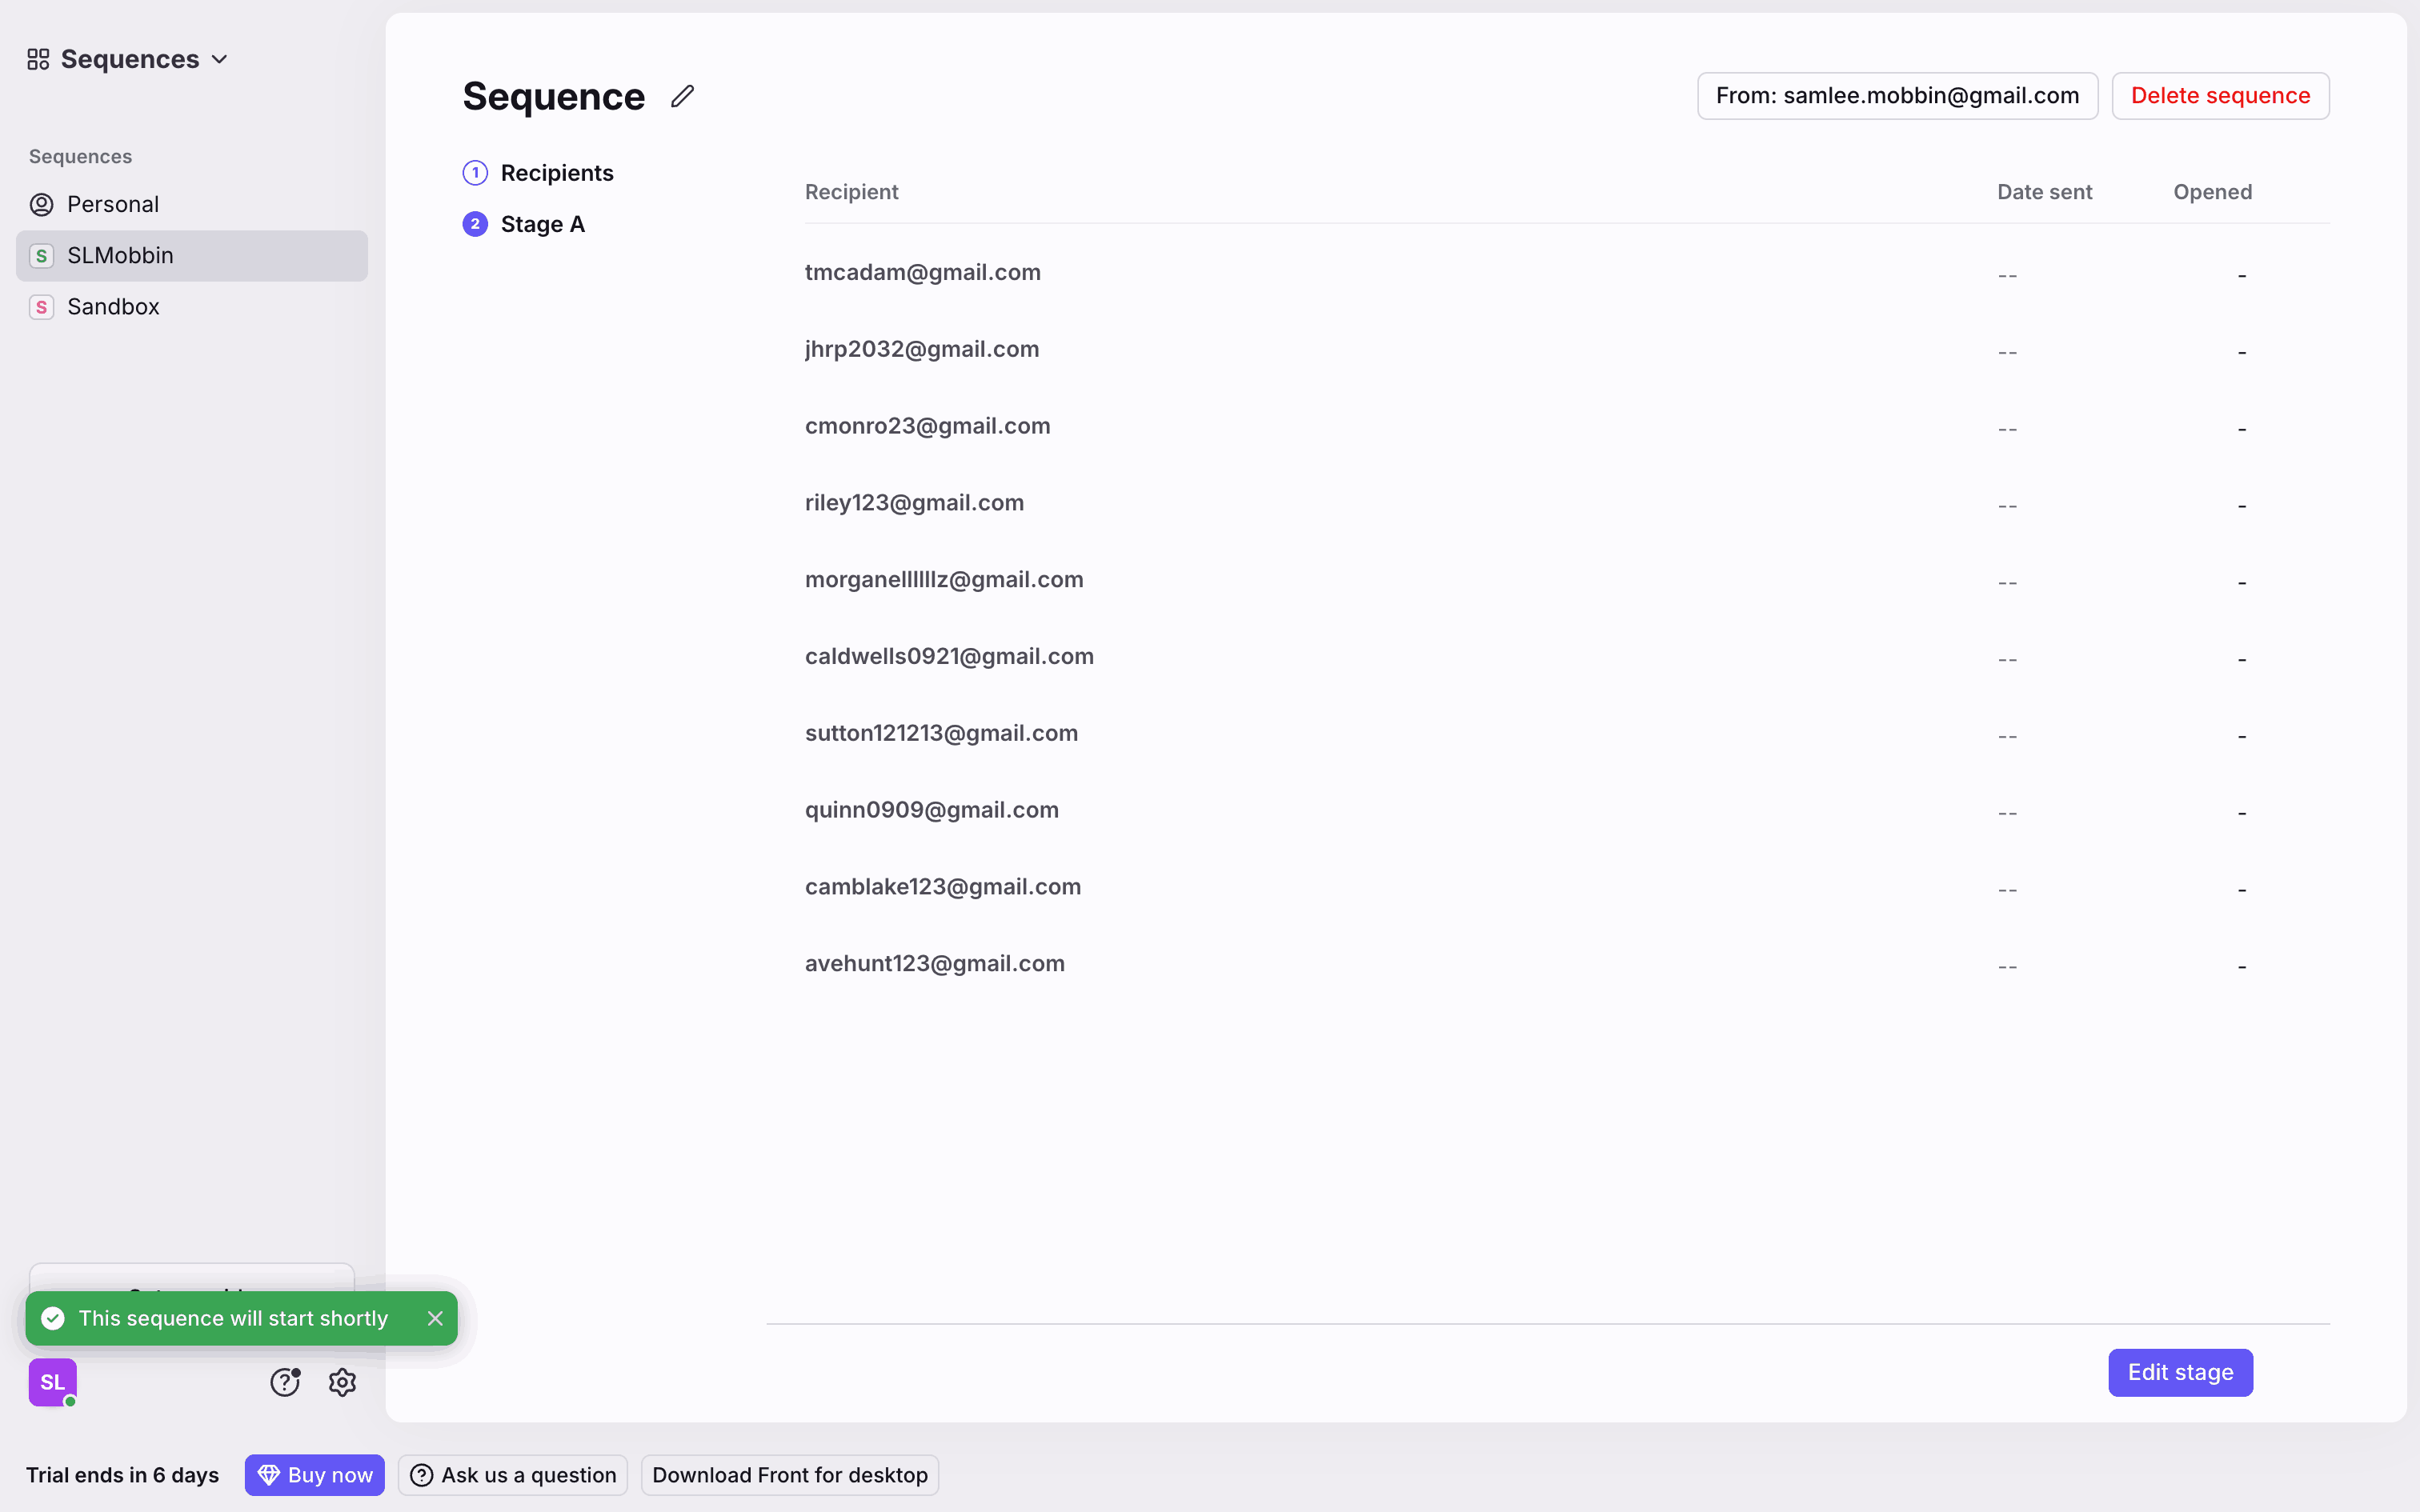Open the settings gear icon

[342, 1382]
